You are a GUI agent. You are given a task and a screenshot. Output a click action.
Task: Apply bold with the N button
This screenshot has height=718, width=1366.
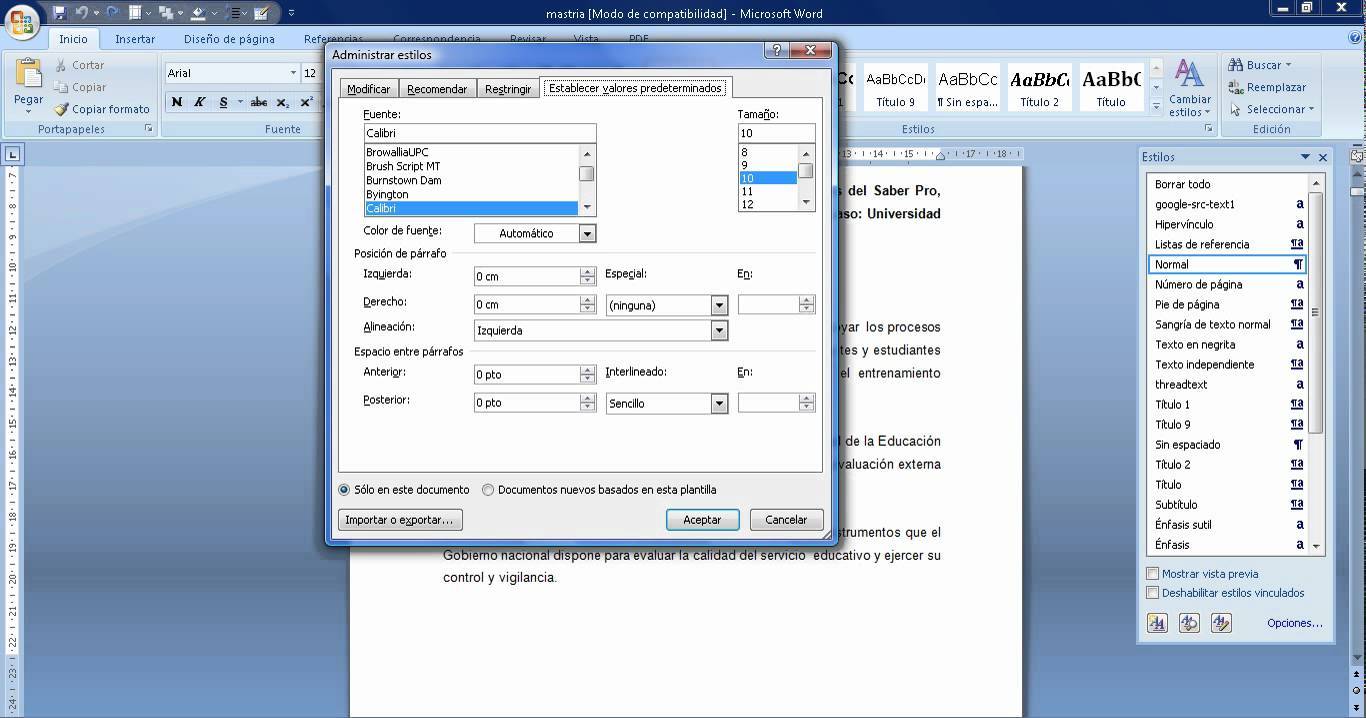click(x=177, y=102)
